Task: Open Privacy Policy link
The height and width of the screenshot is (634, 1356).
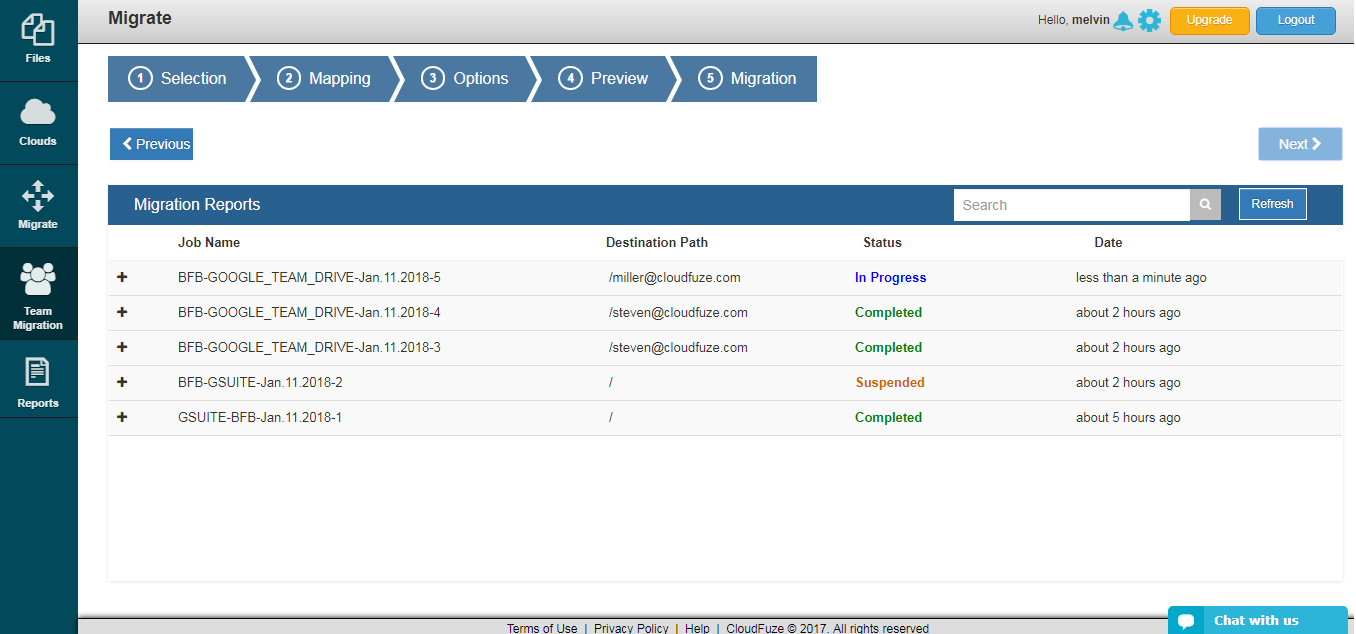Action: point(631,628)
